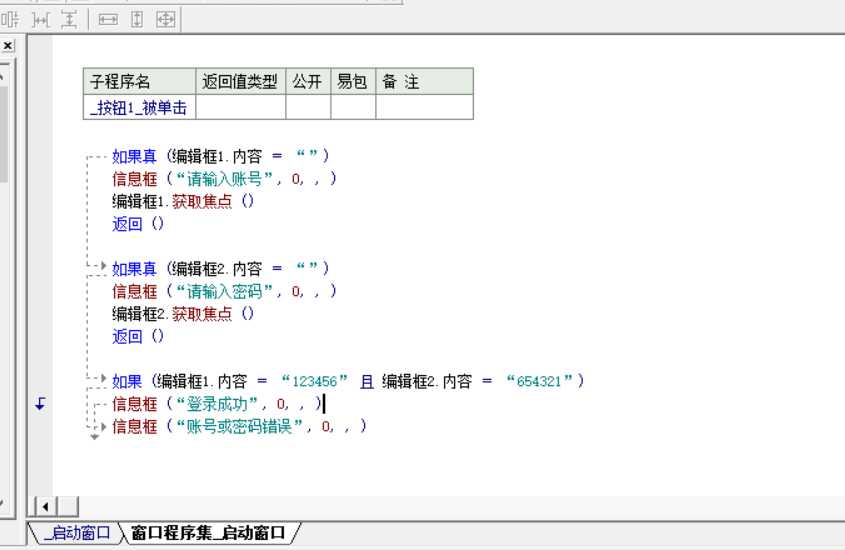Close the left side panel
The width and height of the screenshot is (845, 550).
8,46
